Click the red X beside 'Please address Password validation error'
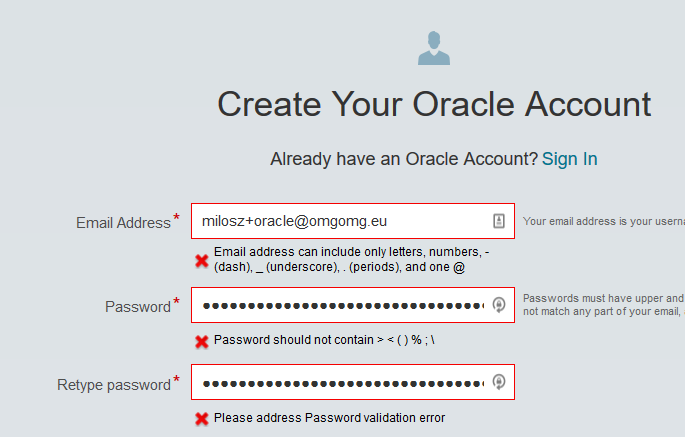The image size is (685, 437). click(x=202, y=419)
